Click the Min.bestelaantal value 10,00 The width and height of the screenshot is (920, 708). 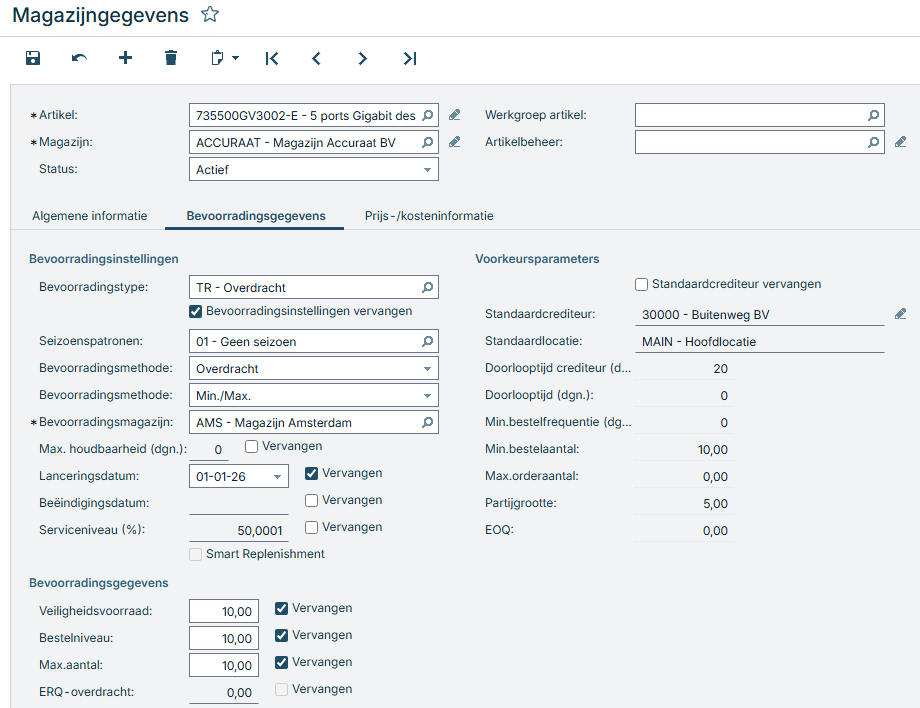click(685, 449)
